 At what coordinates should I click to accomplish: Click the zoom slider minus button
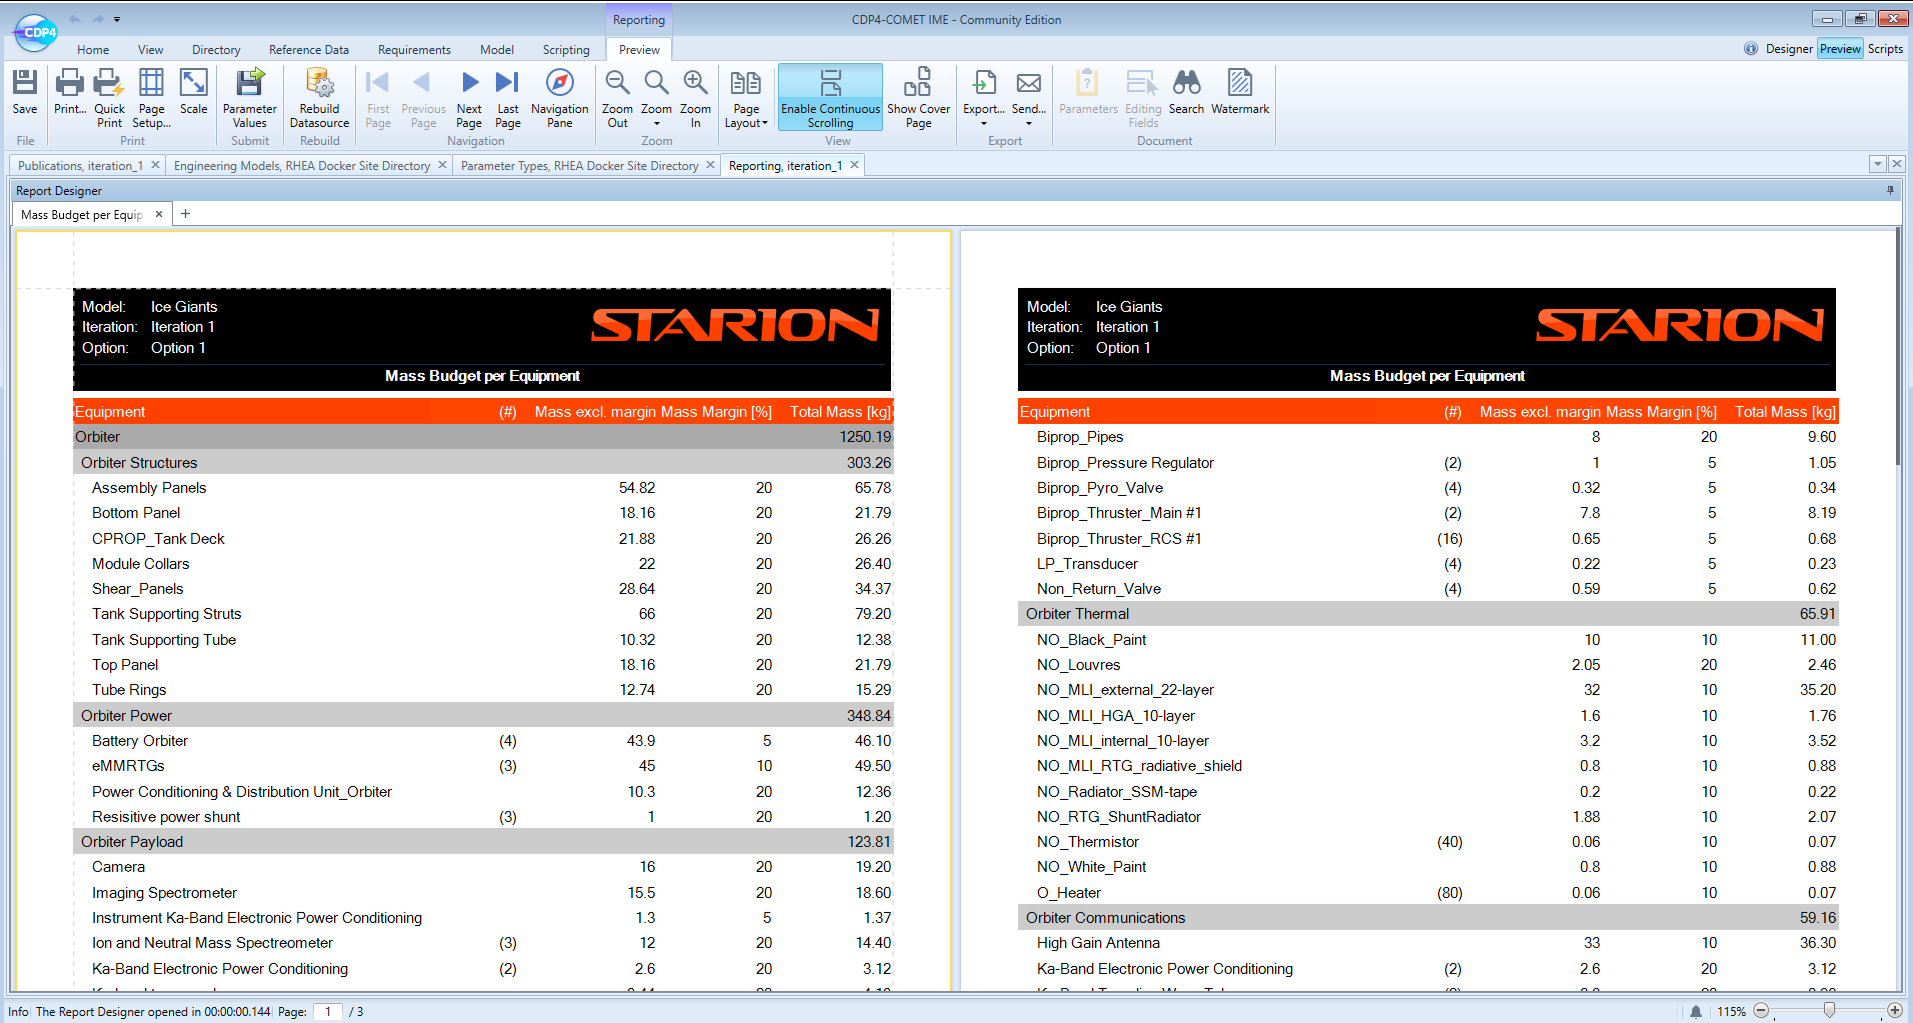pos(1761,1011)
